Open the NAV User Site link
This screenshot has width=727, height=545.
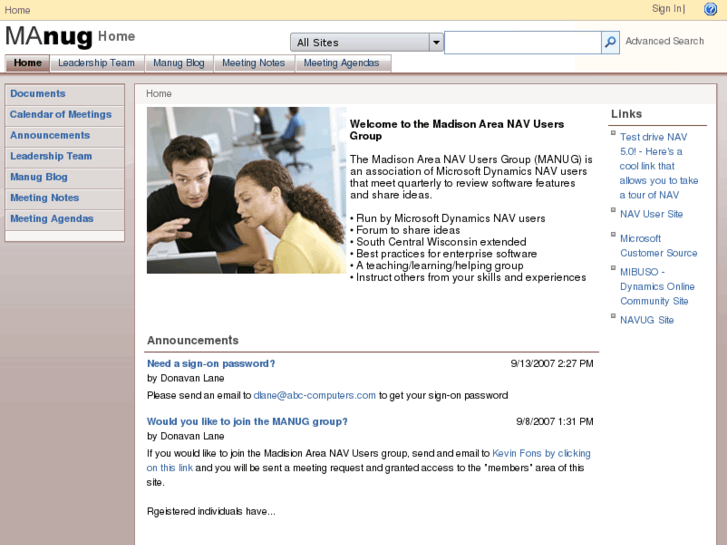point(651,214)
